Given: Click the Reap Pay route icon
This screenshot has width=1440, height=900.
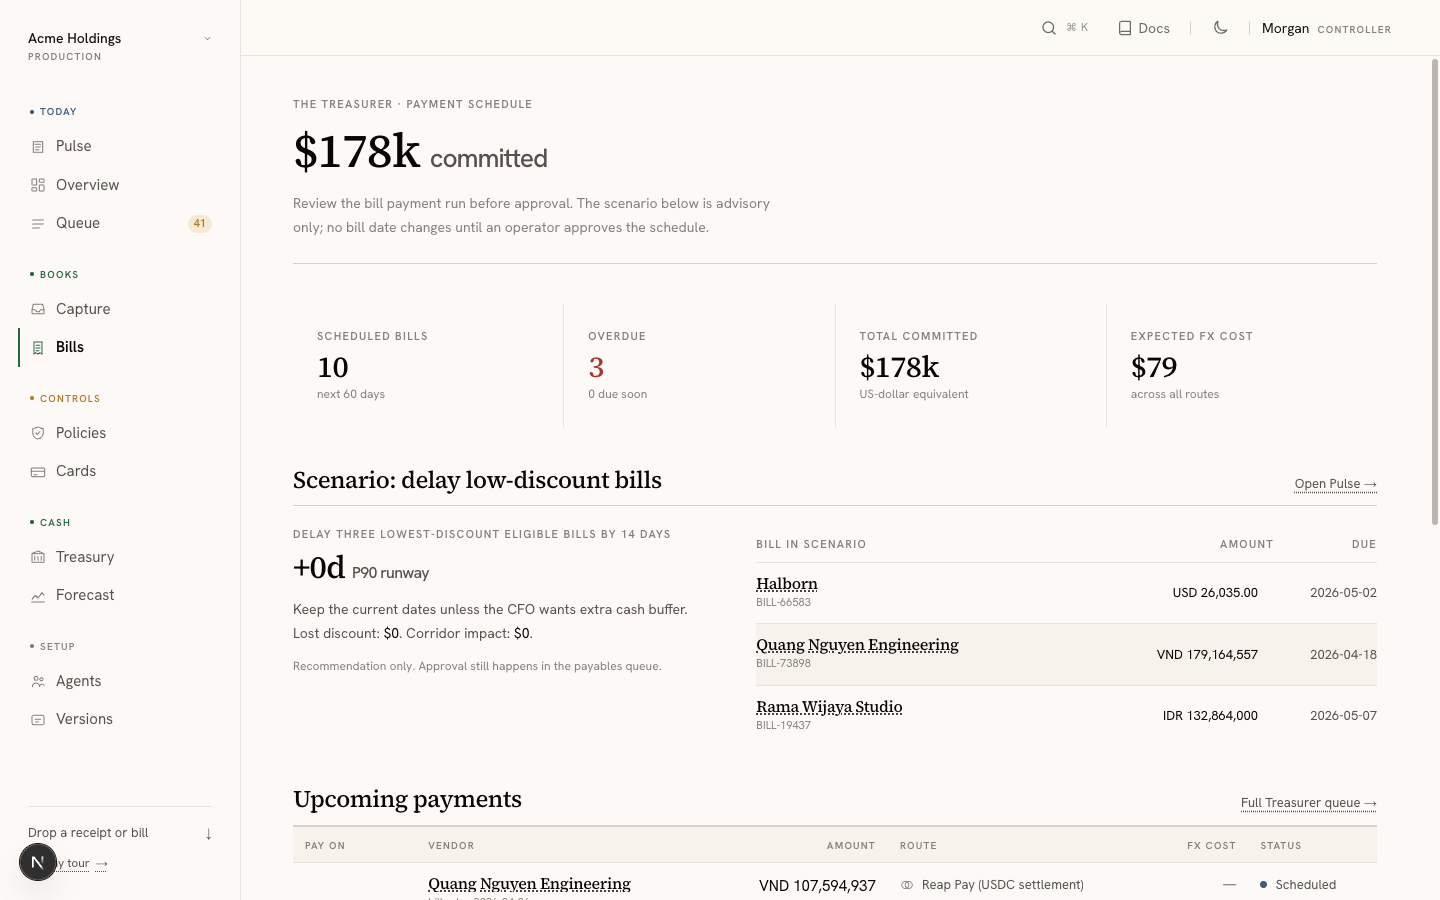Looking at the screenshot, I should 907,885.
